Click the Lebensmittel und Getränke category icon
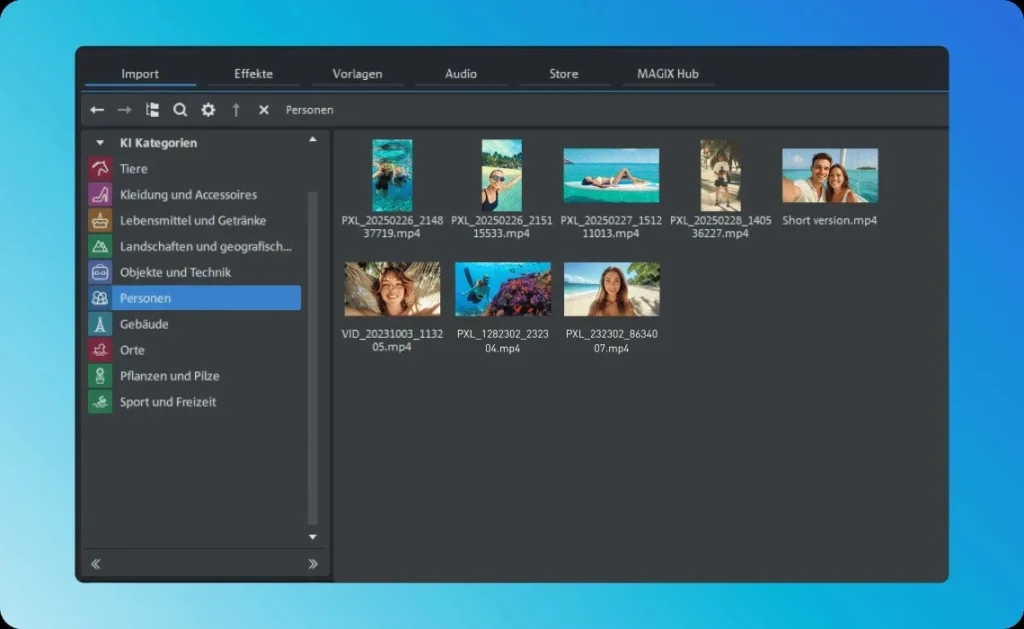The height and width of the screenshot is (629, 1024). point(99,220)
